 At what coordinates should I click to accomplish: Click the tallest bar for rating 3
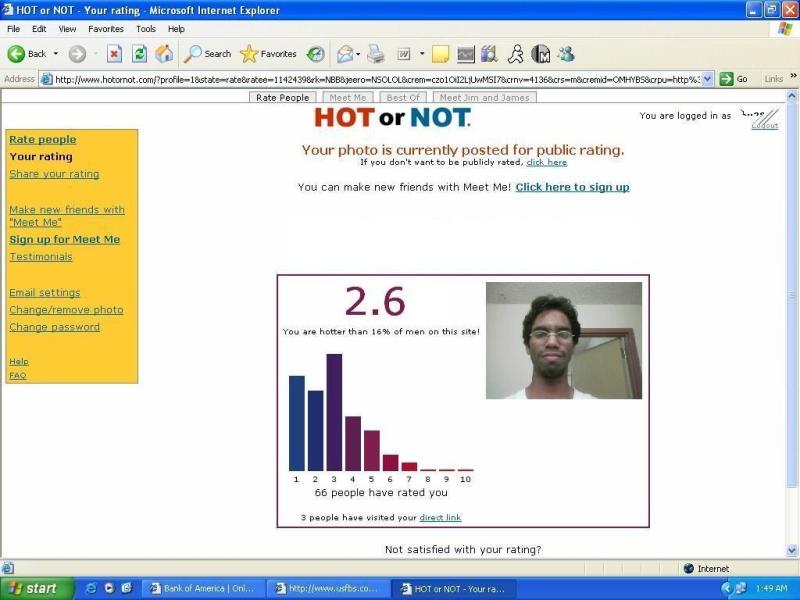(x=334, y=412)
